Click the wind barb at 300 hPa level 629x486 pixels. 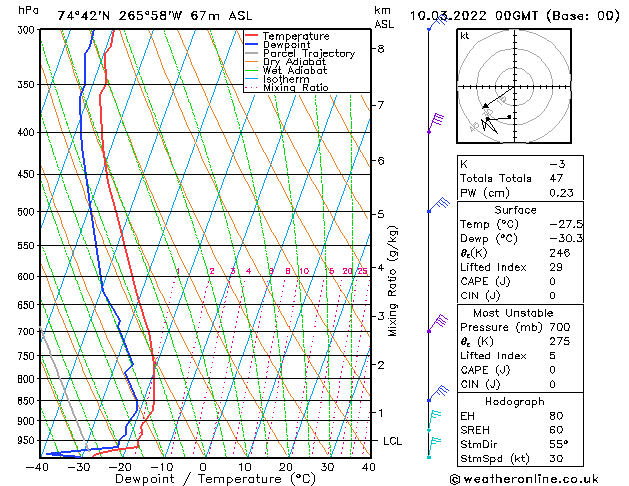click(x=437, y=21)
